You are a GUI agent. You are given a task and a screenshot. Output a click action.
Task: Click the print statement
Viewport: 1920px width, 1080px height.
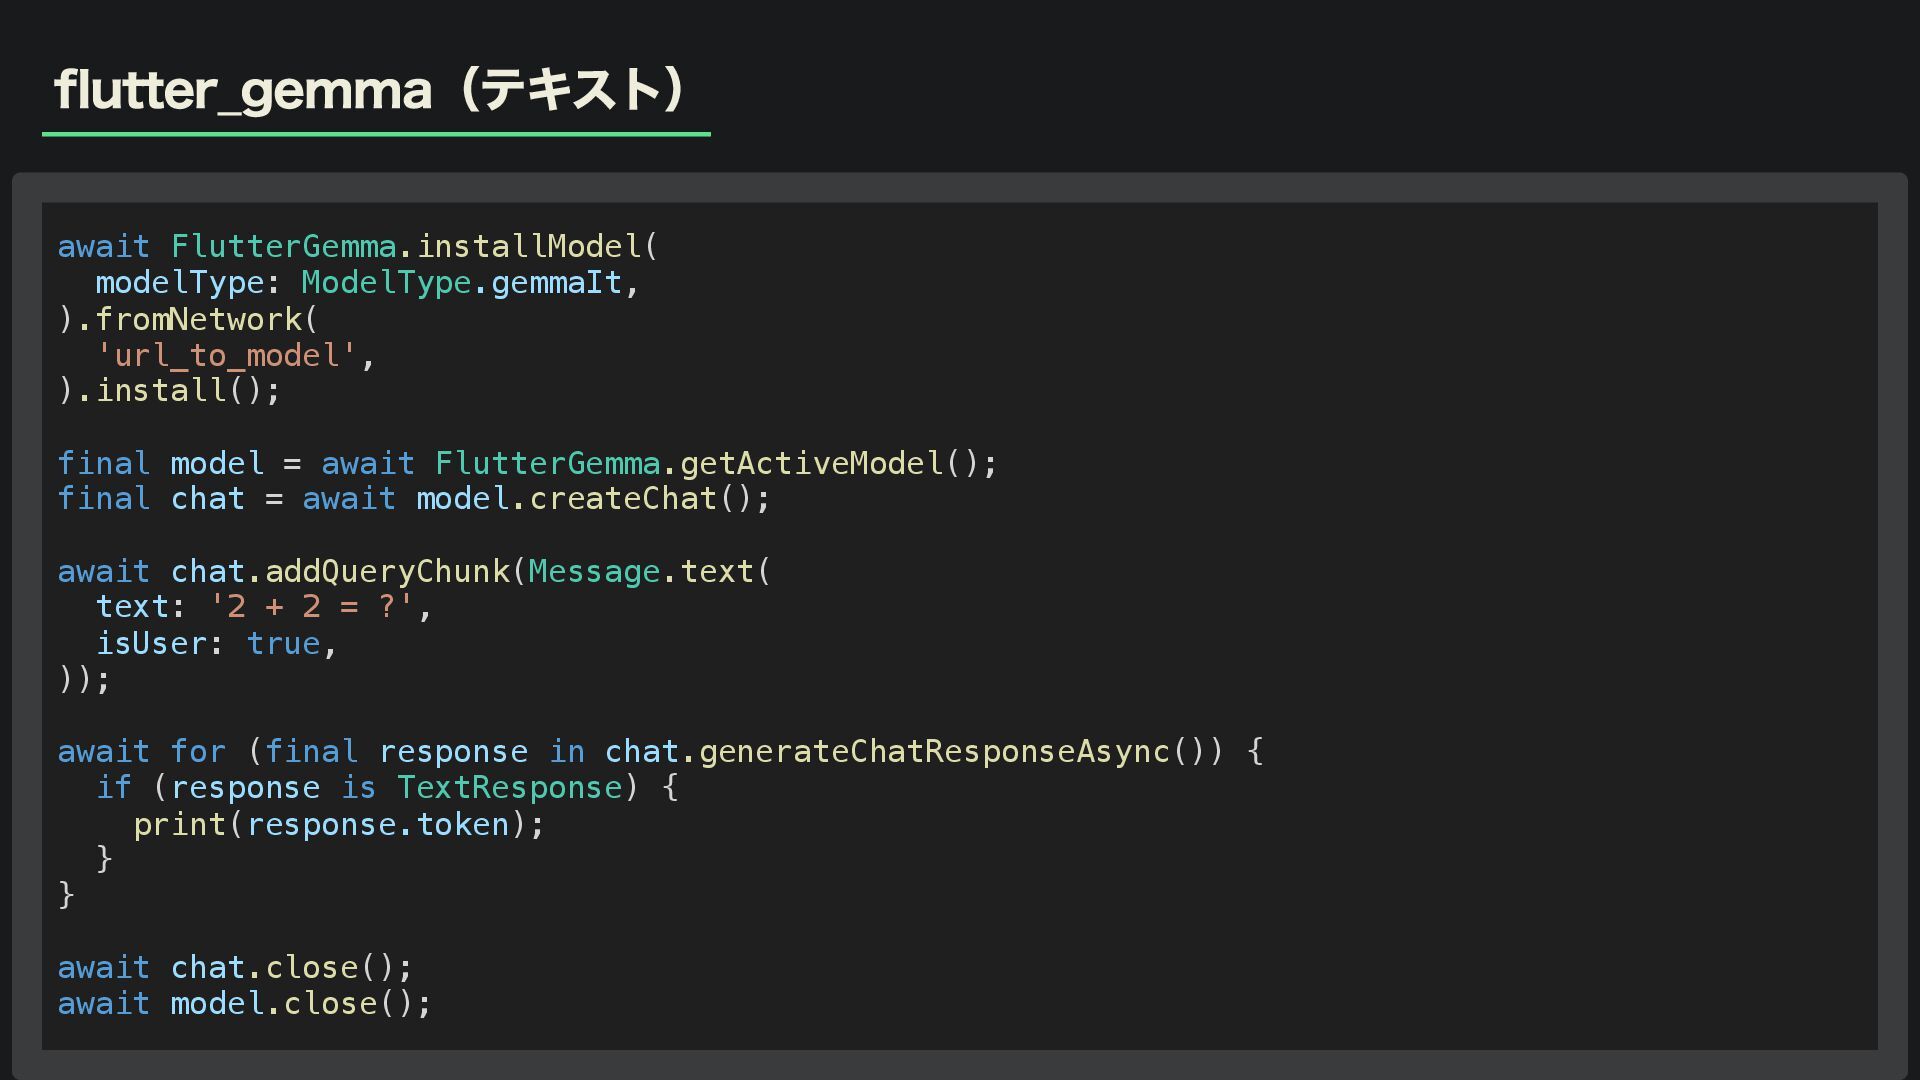[179, 825]
